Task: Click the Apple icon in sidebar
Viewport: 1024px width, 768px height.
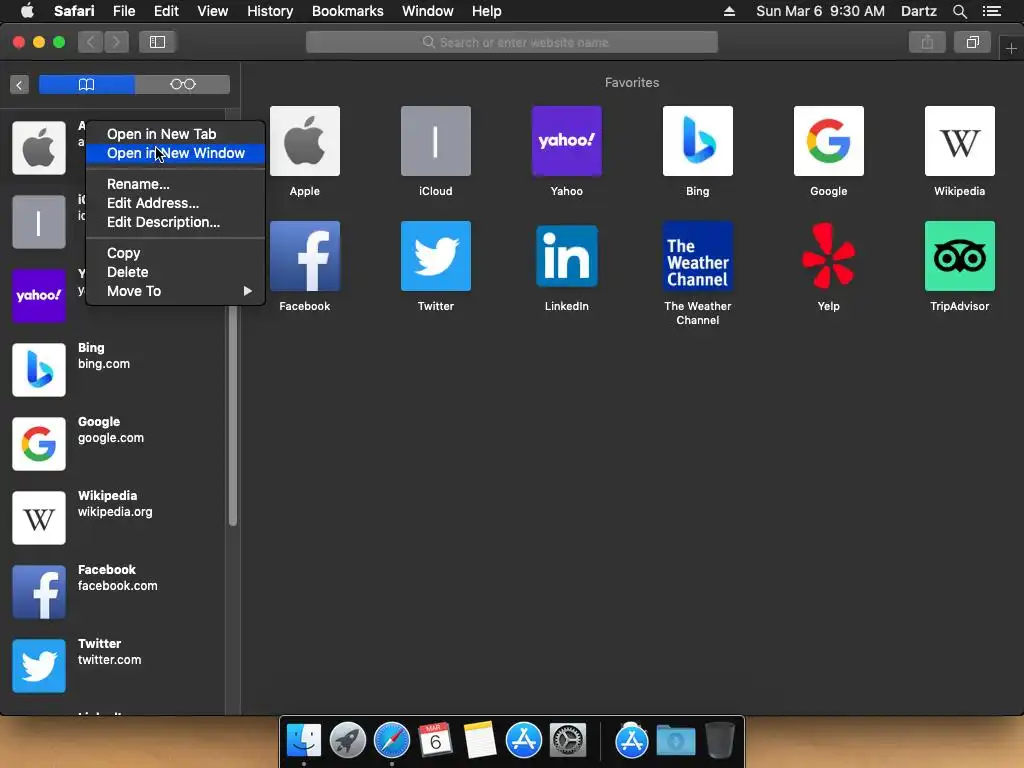Action: [x=39, y=148]
